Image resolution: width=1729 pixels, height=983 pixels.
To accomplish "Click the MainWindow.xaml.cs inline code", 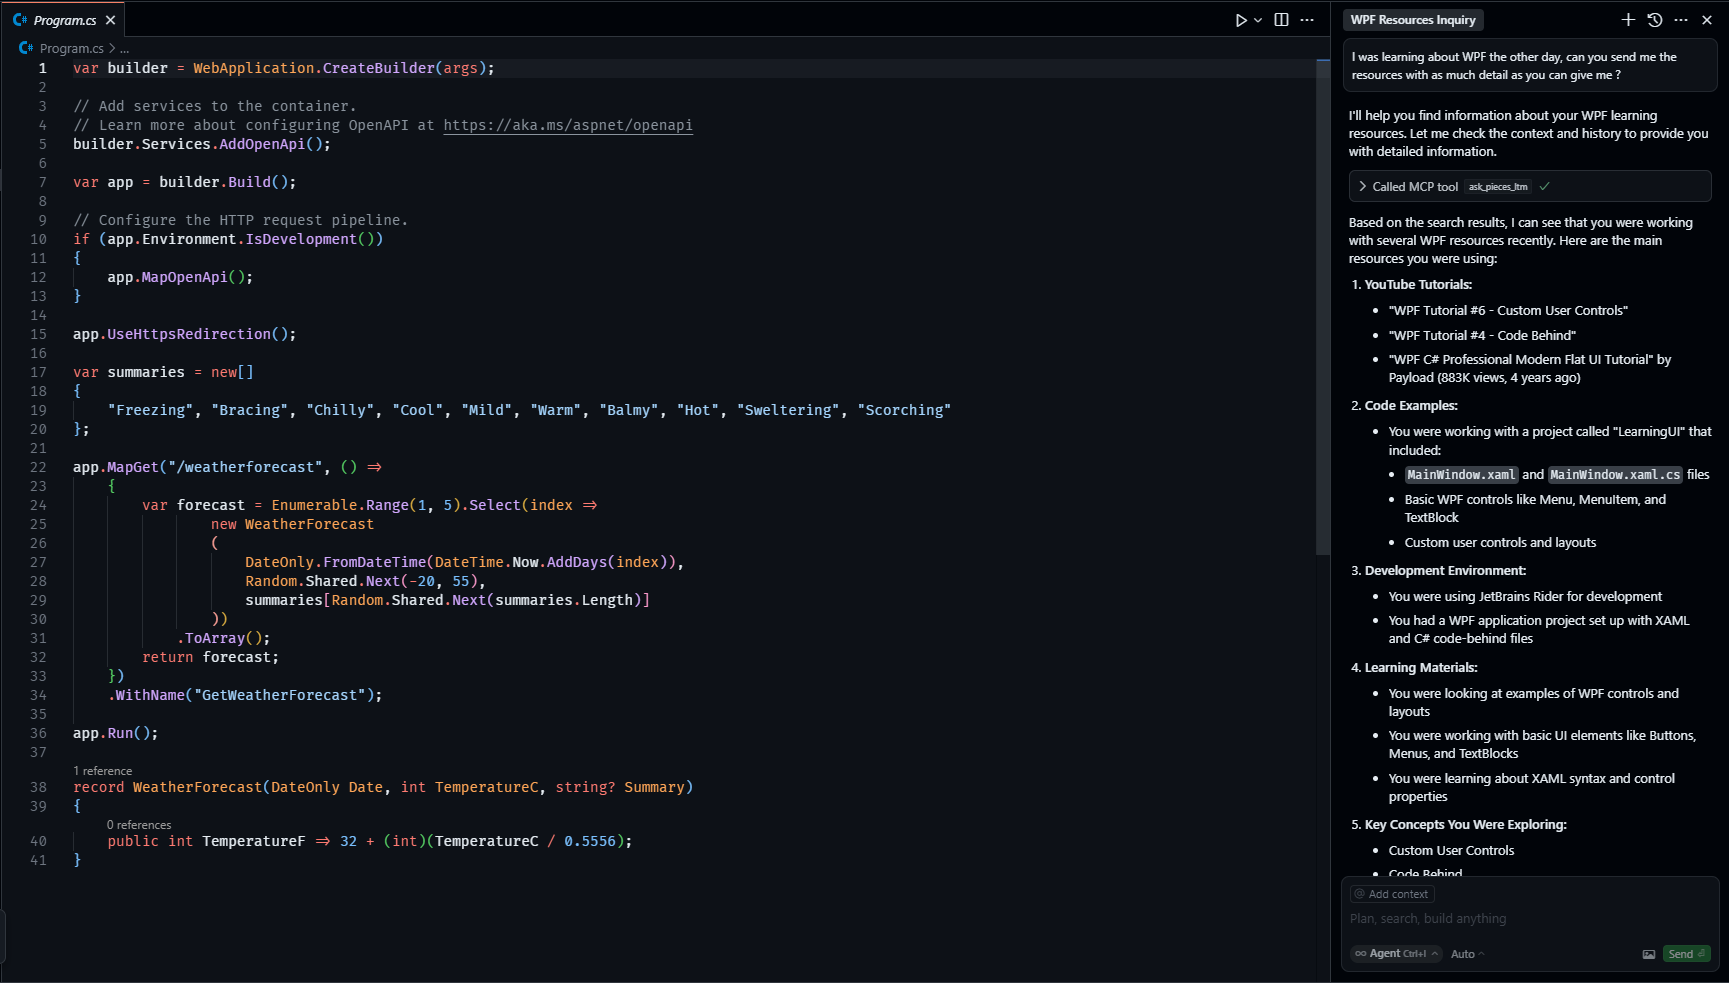I will pos(1615,475).
